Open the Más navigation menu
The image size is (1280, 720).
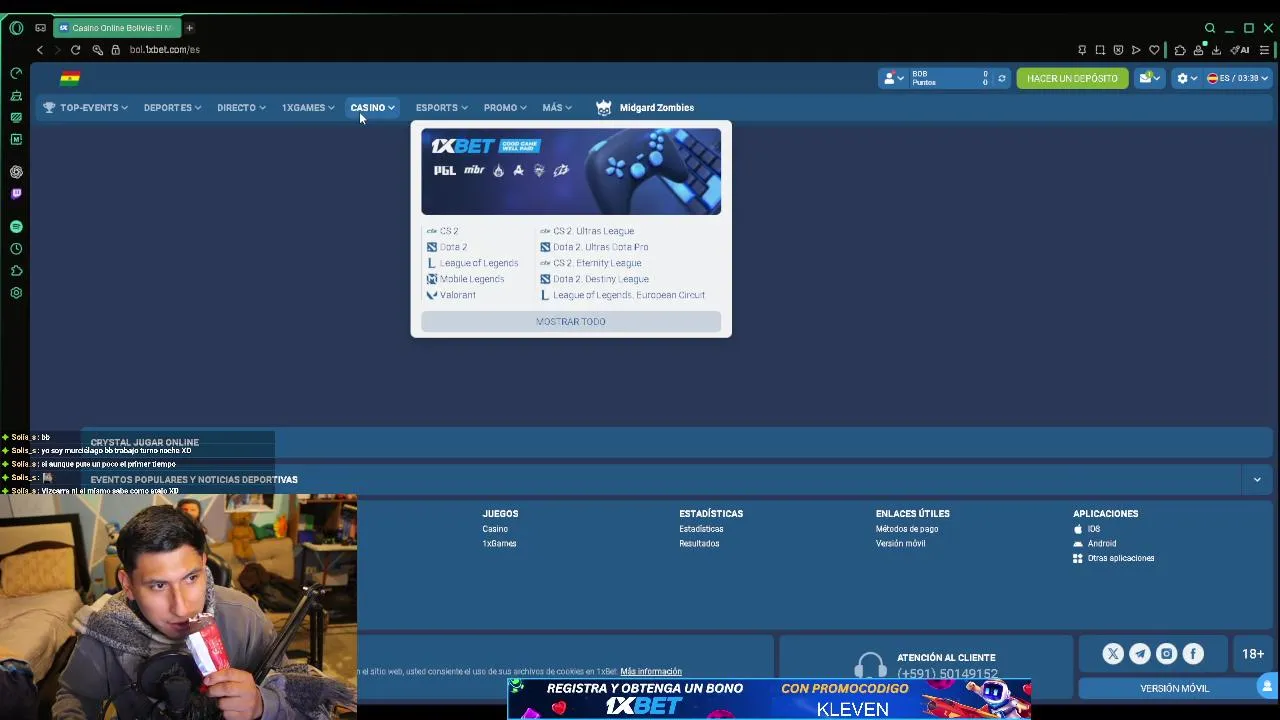(x=557, y=108)
